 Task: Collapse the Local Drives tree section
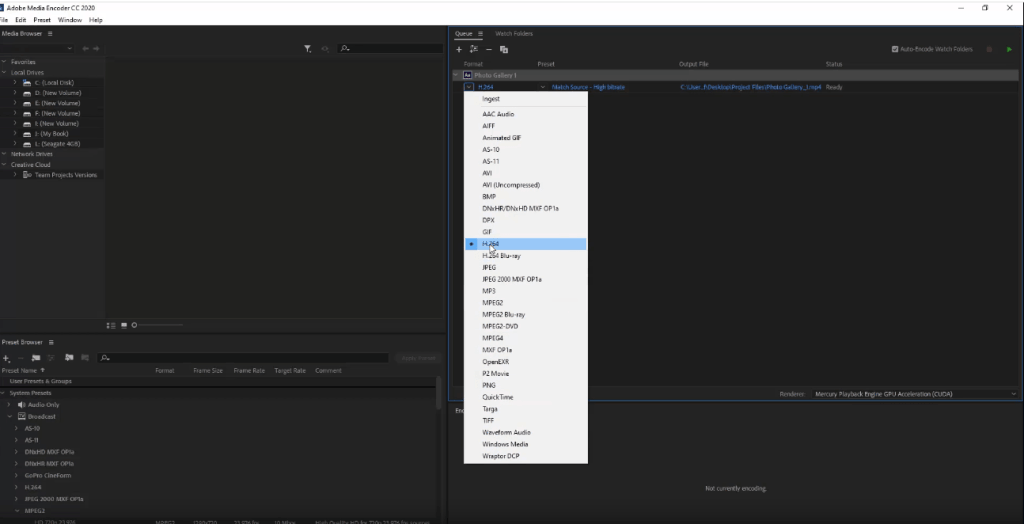(4, 73)
